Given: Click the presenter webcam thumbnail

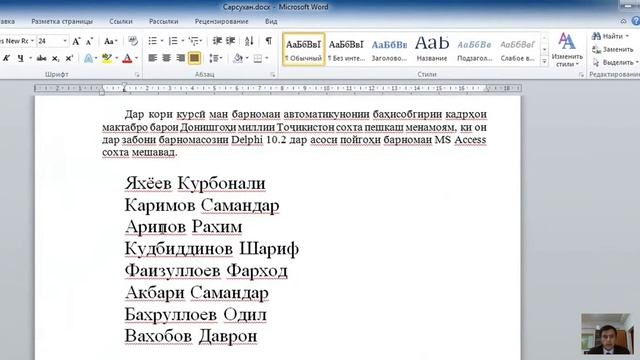Looking at the screenshot, I should point(607,333).
